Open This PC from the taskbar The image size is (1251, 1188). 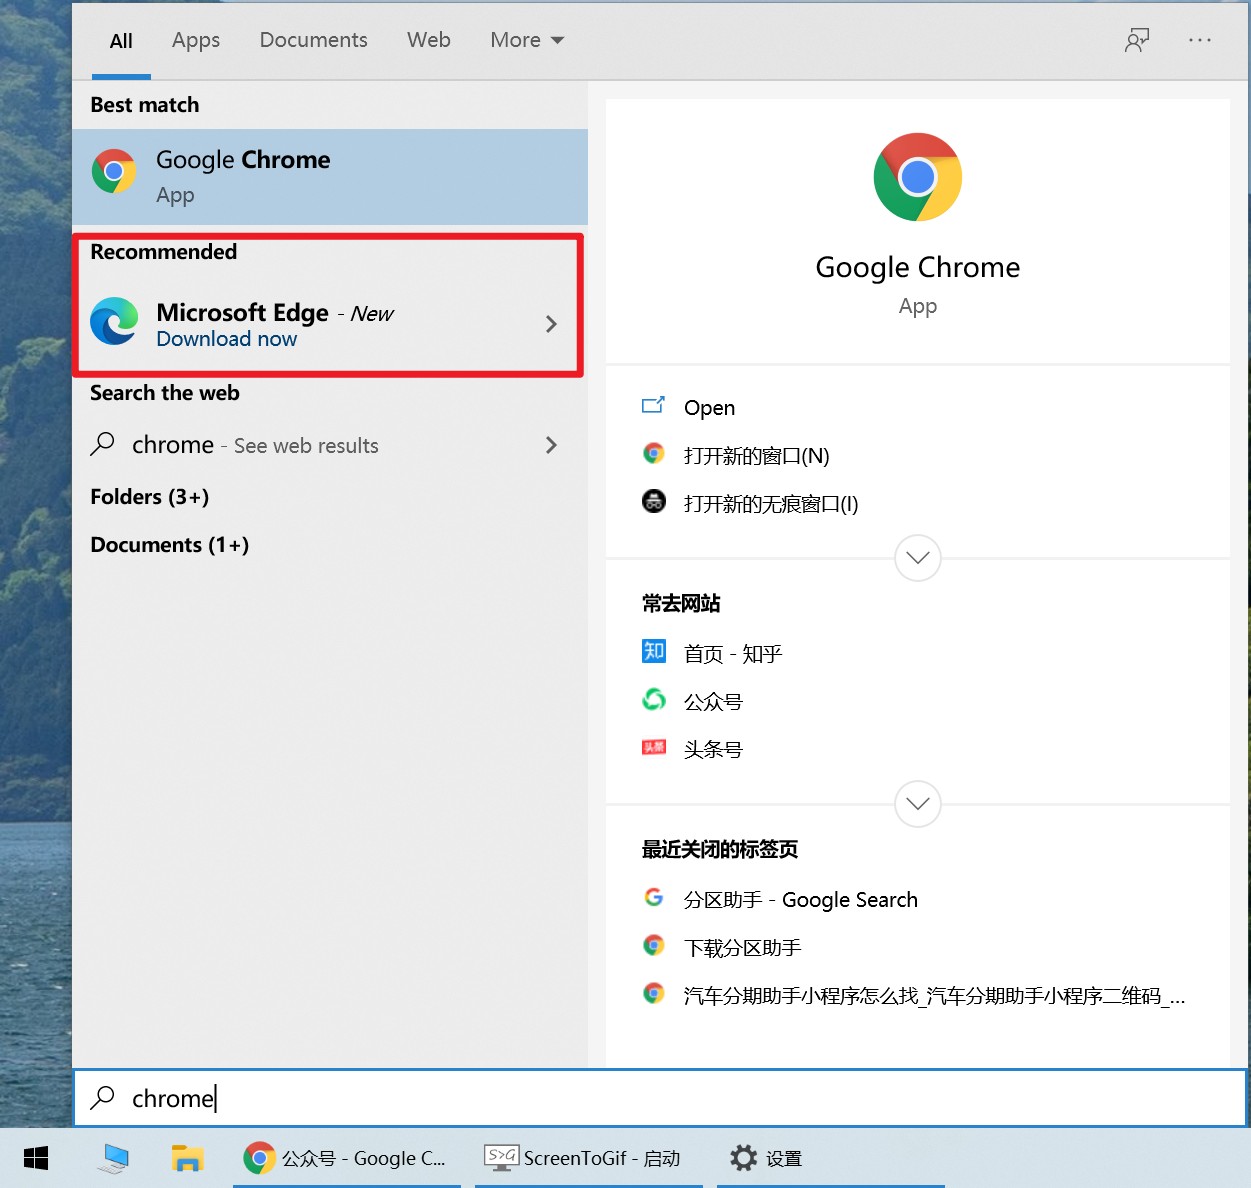pos(114,1158)
